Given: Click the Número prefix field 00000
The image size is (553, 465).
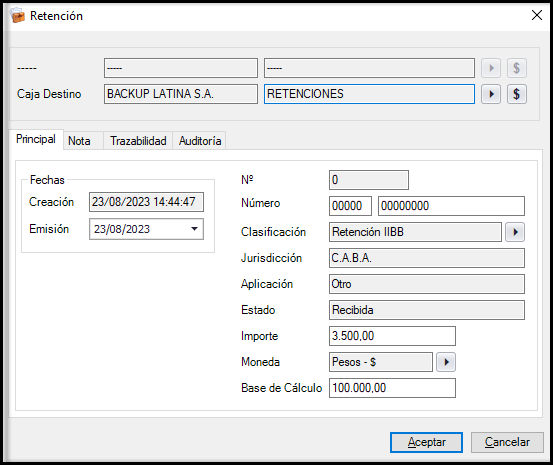Looking at the screenshot, I should [350, 206].
